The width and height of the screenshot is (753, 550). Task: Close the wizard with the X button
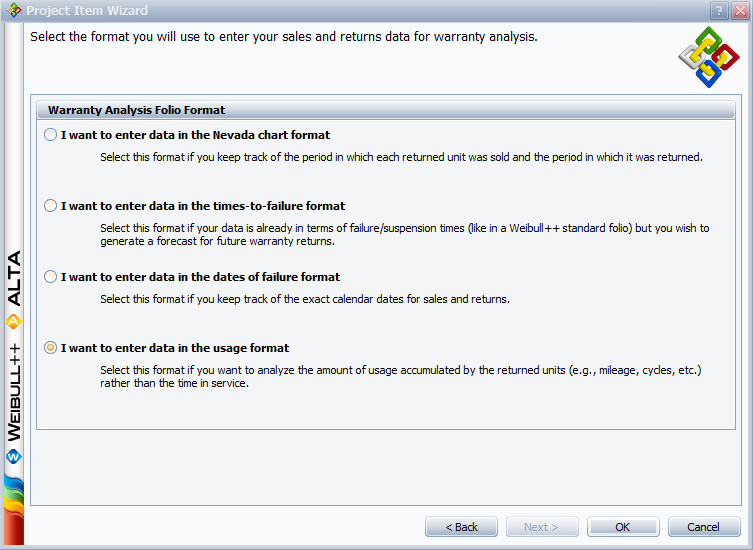tap(738, 10)
